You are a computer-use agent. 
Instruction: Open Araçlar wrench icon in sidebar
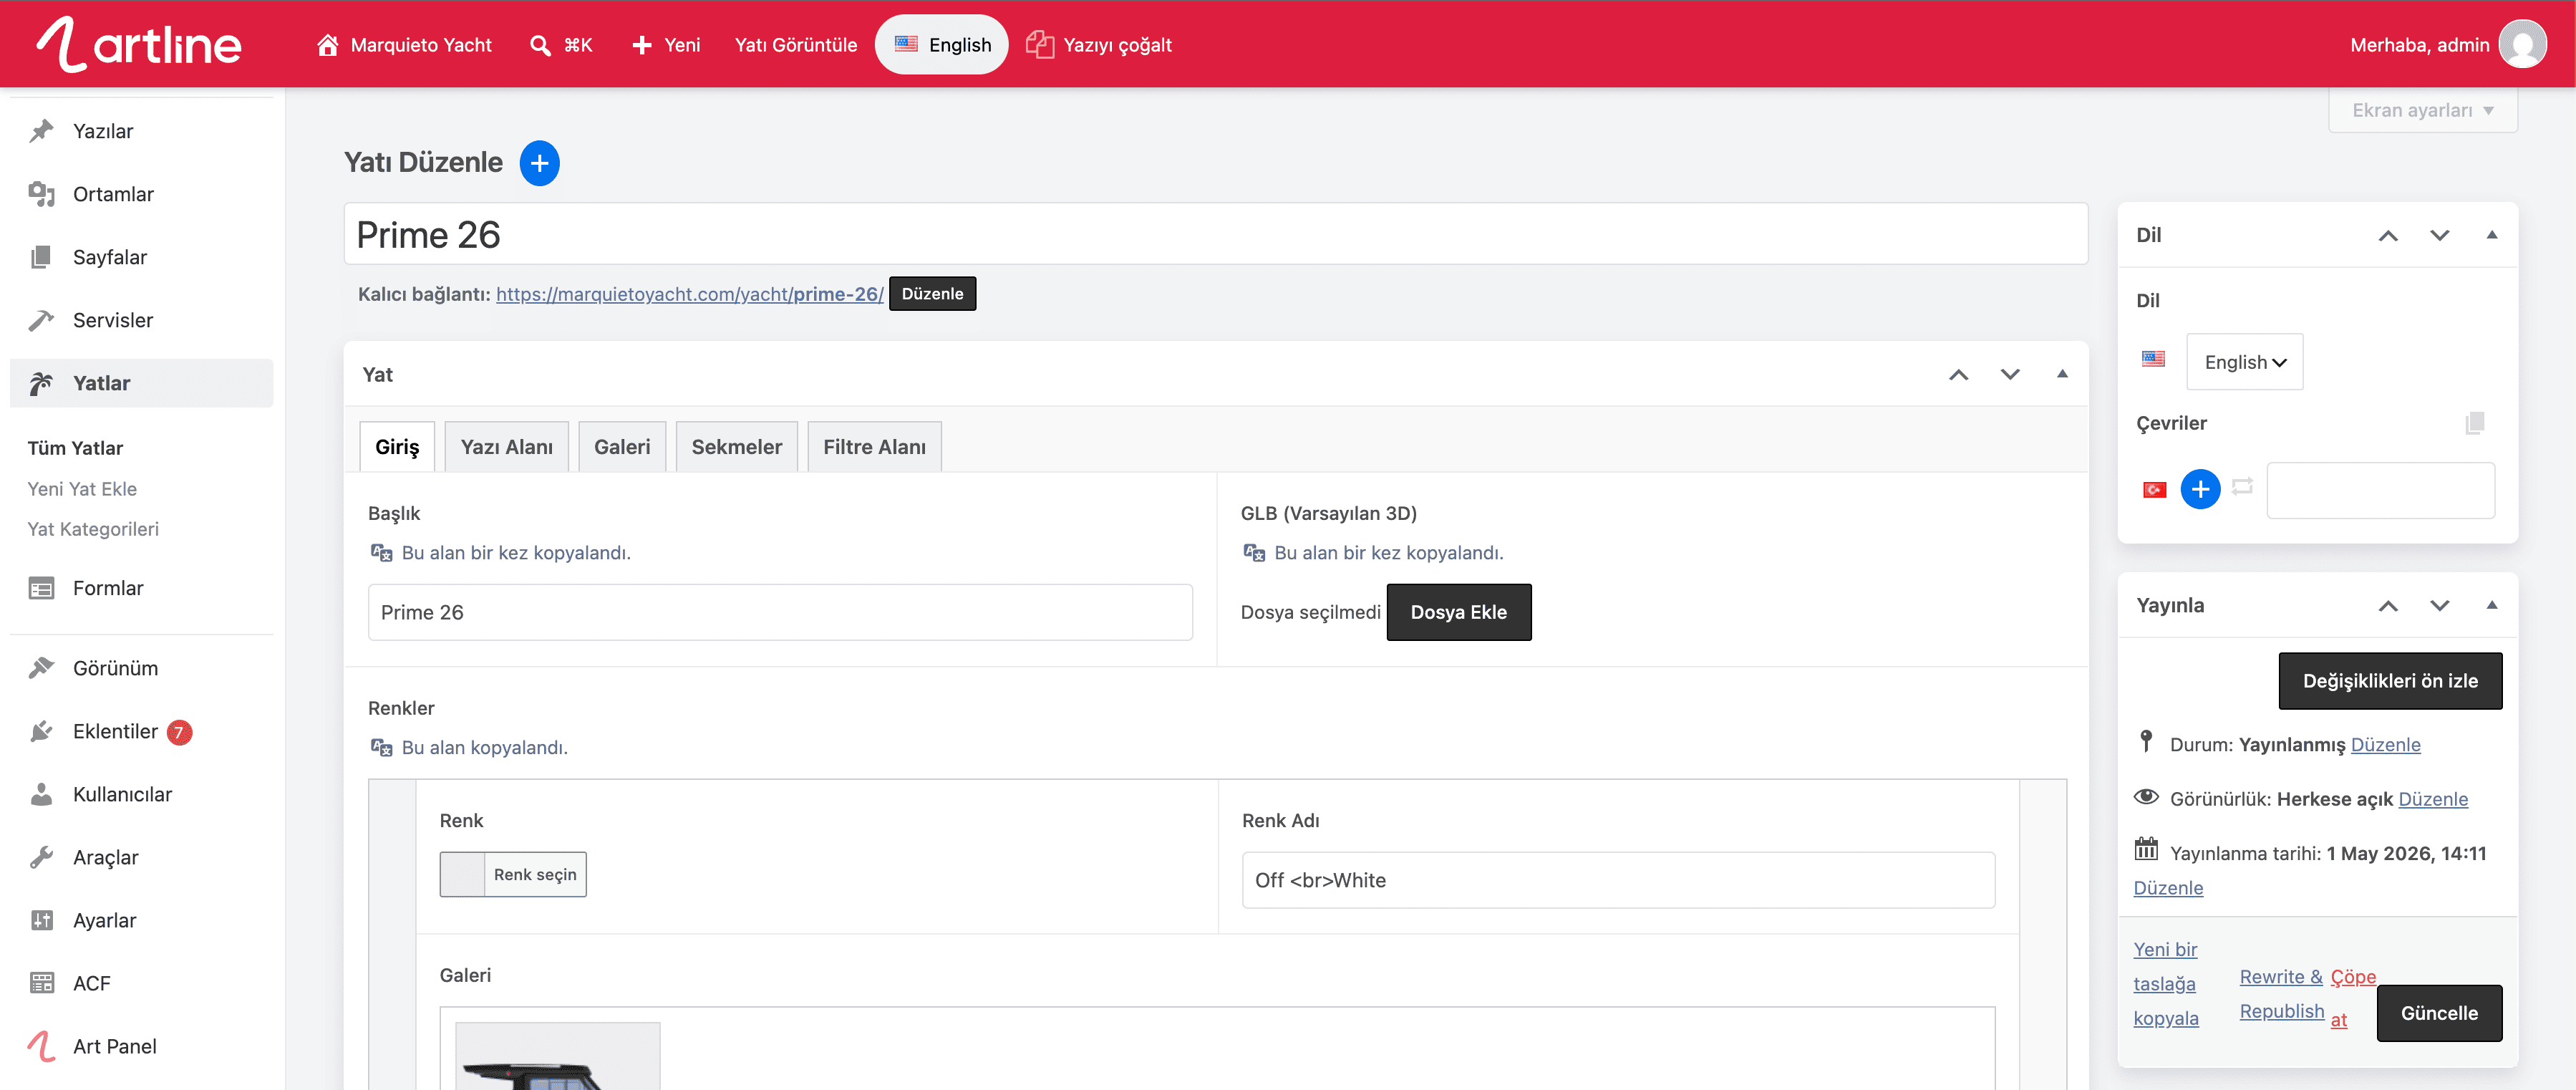click(x=41, y=857)
